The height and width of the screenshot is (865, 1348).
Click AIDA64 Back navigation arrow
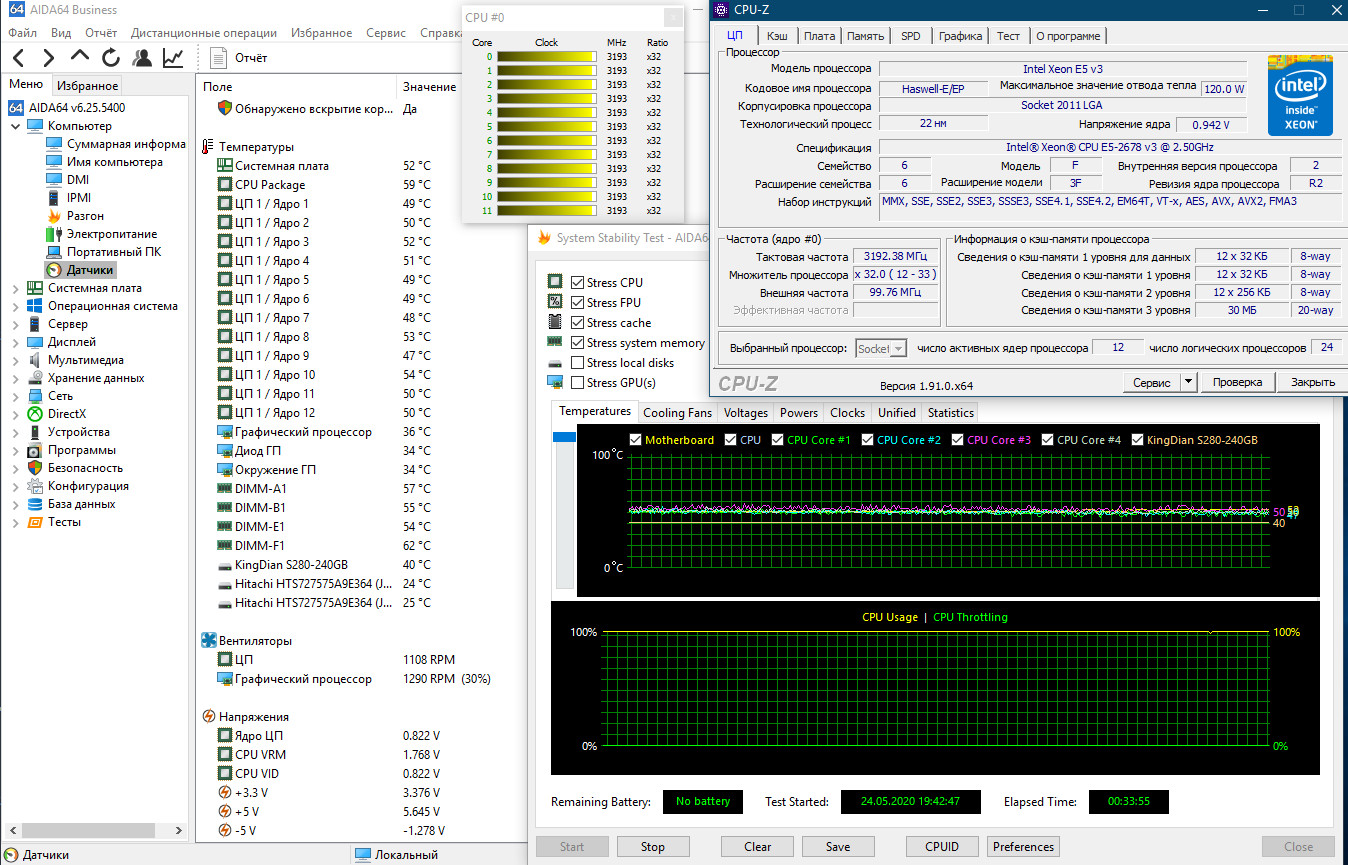pos(19,58)
